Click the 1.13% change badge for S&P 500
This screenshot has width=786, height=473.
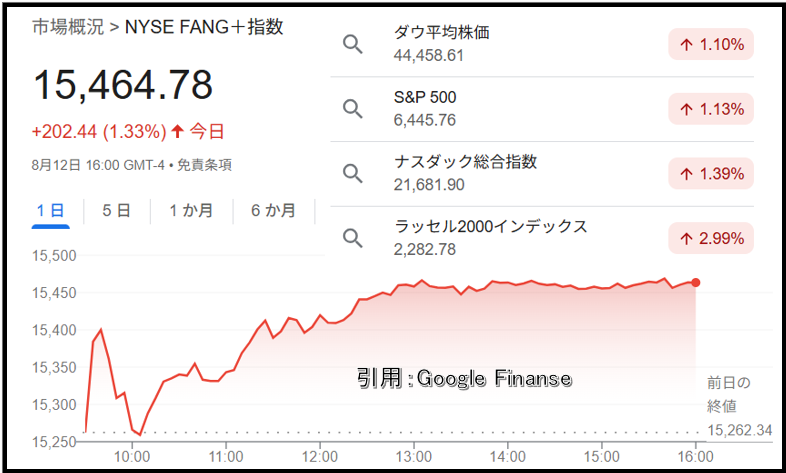tap(711, 109)
